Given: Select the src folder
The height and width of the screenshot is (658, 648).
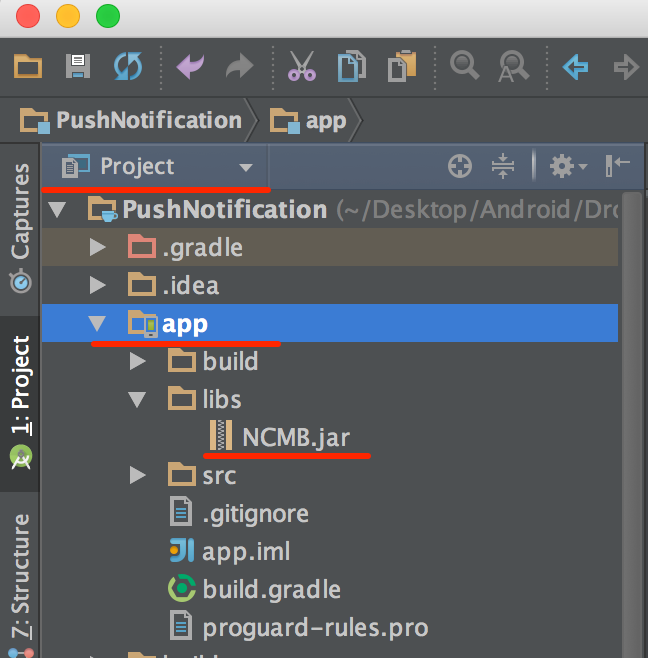Looking at the screenshot, I should point(330,475).
